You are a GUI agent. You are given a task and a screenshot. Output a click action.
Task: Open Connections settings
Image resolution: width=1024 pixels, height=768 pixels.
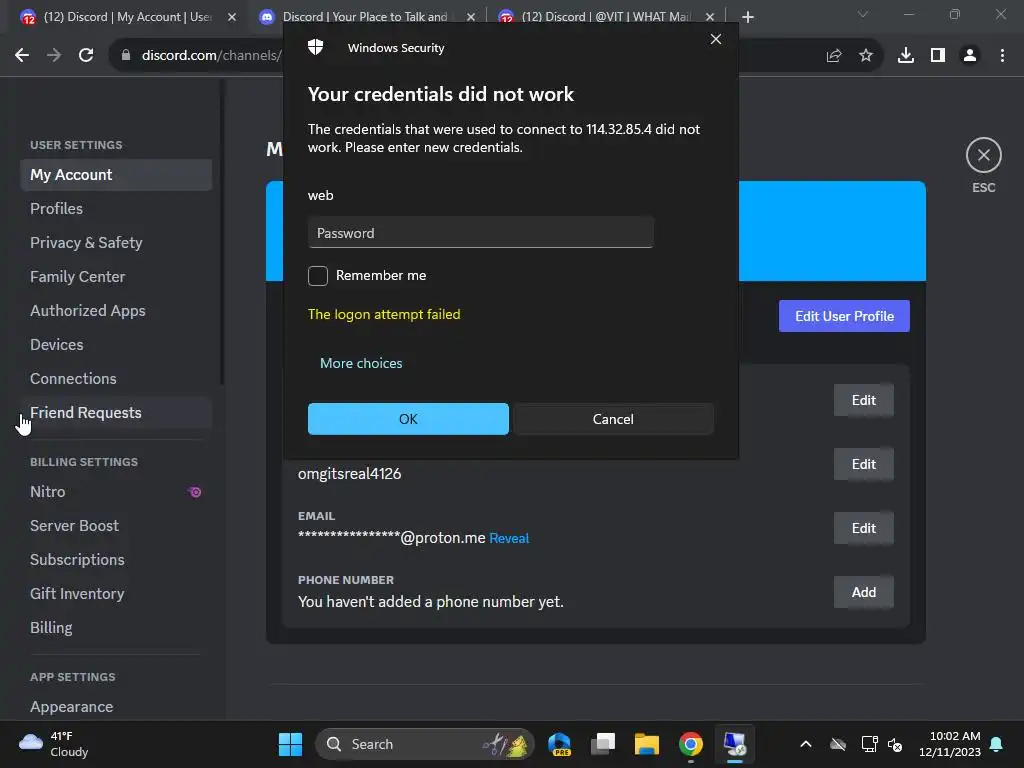point(116,379)
